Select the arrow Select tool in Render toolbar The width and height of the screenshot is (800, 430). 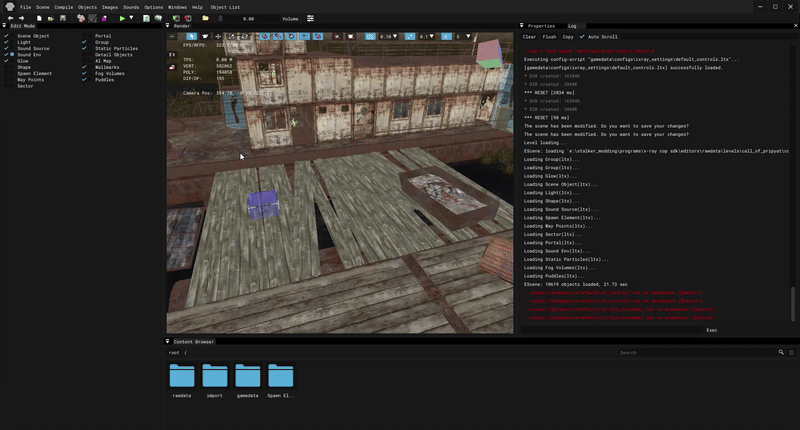click(x=191, y=36)
